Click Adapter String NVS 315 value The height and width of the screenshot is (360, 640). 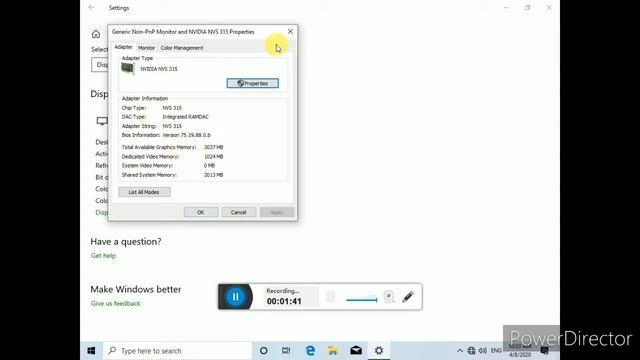click(172, 126)
